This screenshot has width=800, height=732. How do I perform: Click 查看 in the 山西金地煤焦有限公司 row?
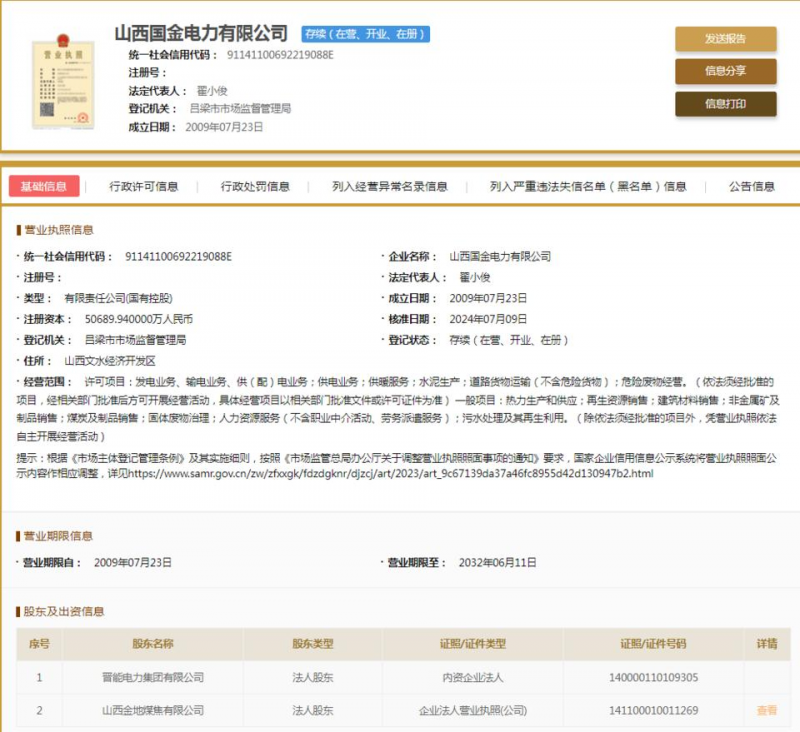(x=766, y=711)
